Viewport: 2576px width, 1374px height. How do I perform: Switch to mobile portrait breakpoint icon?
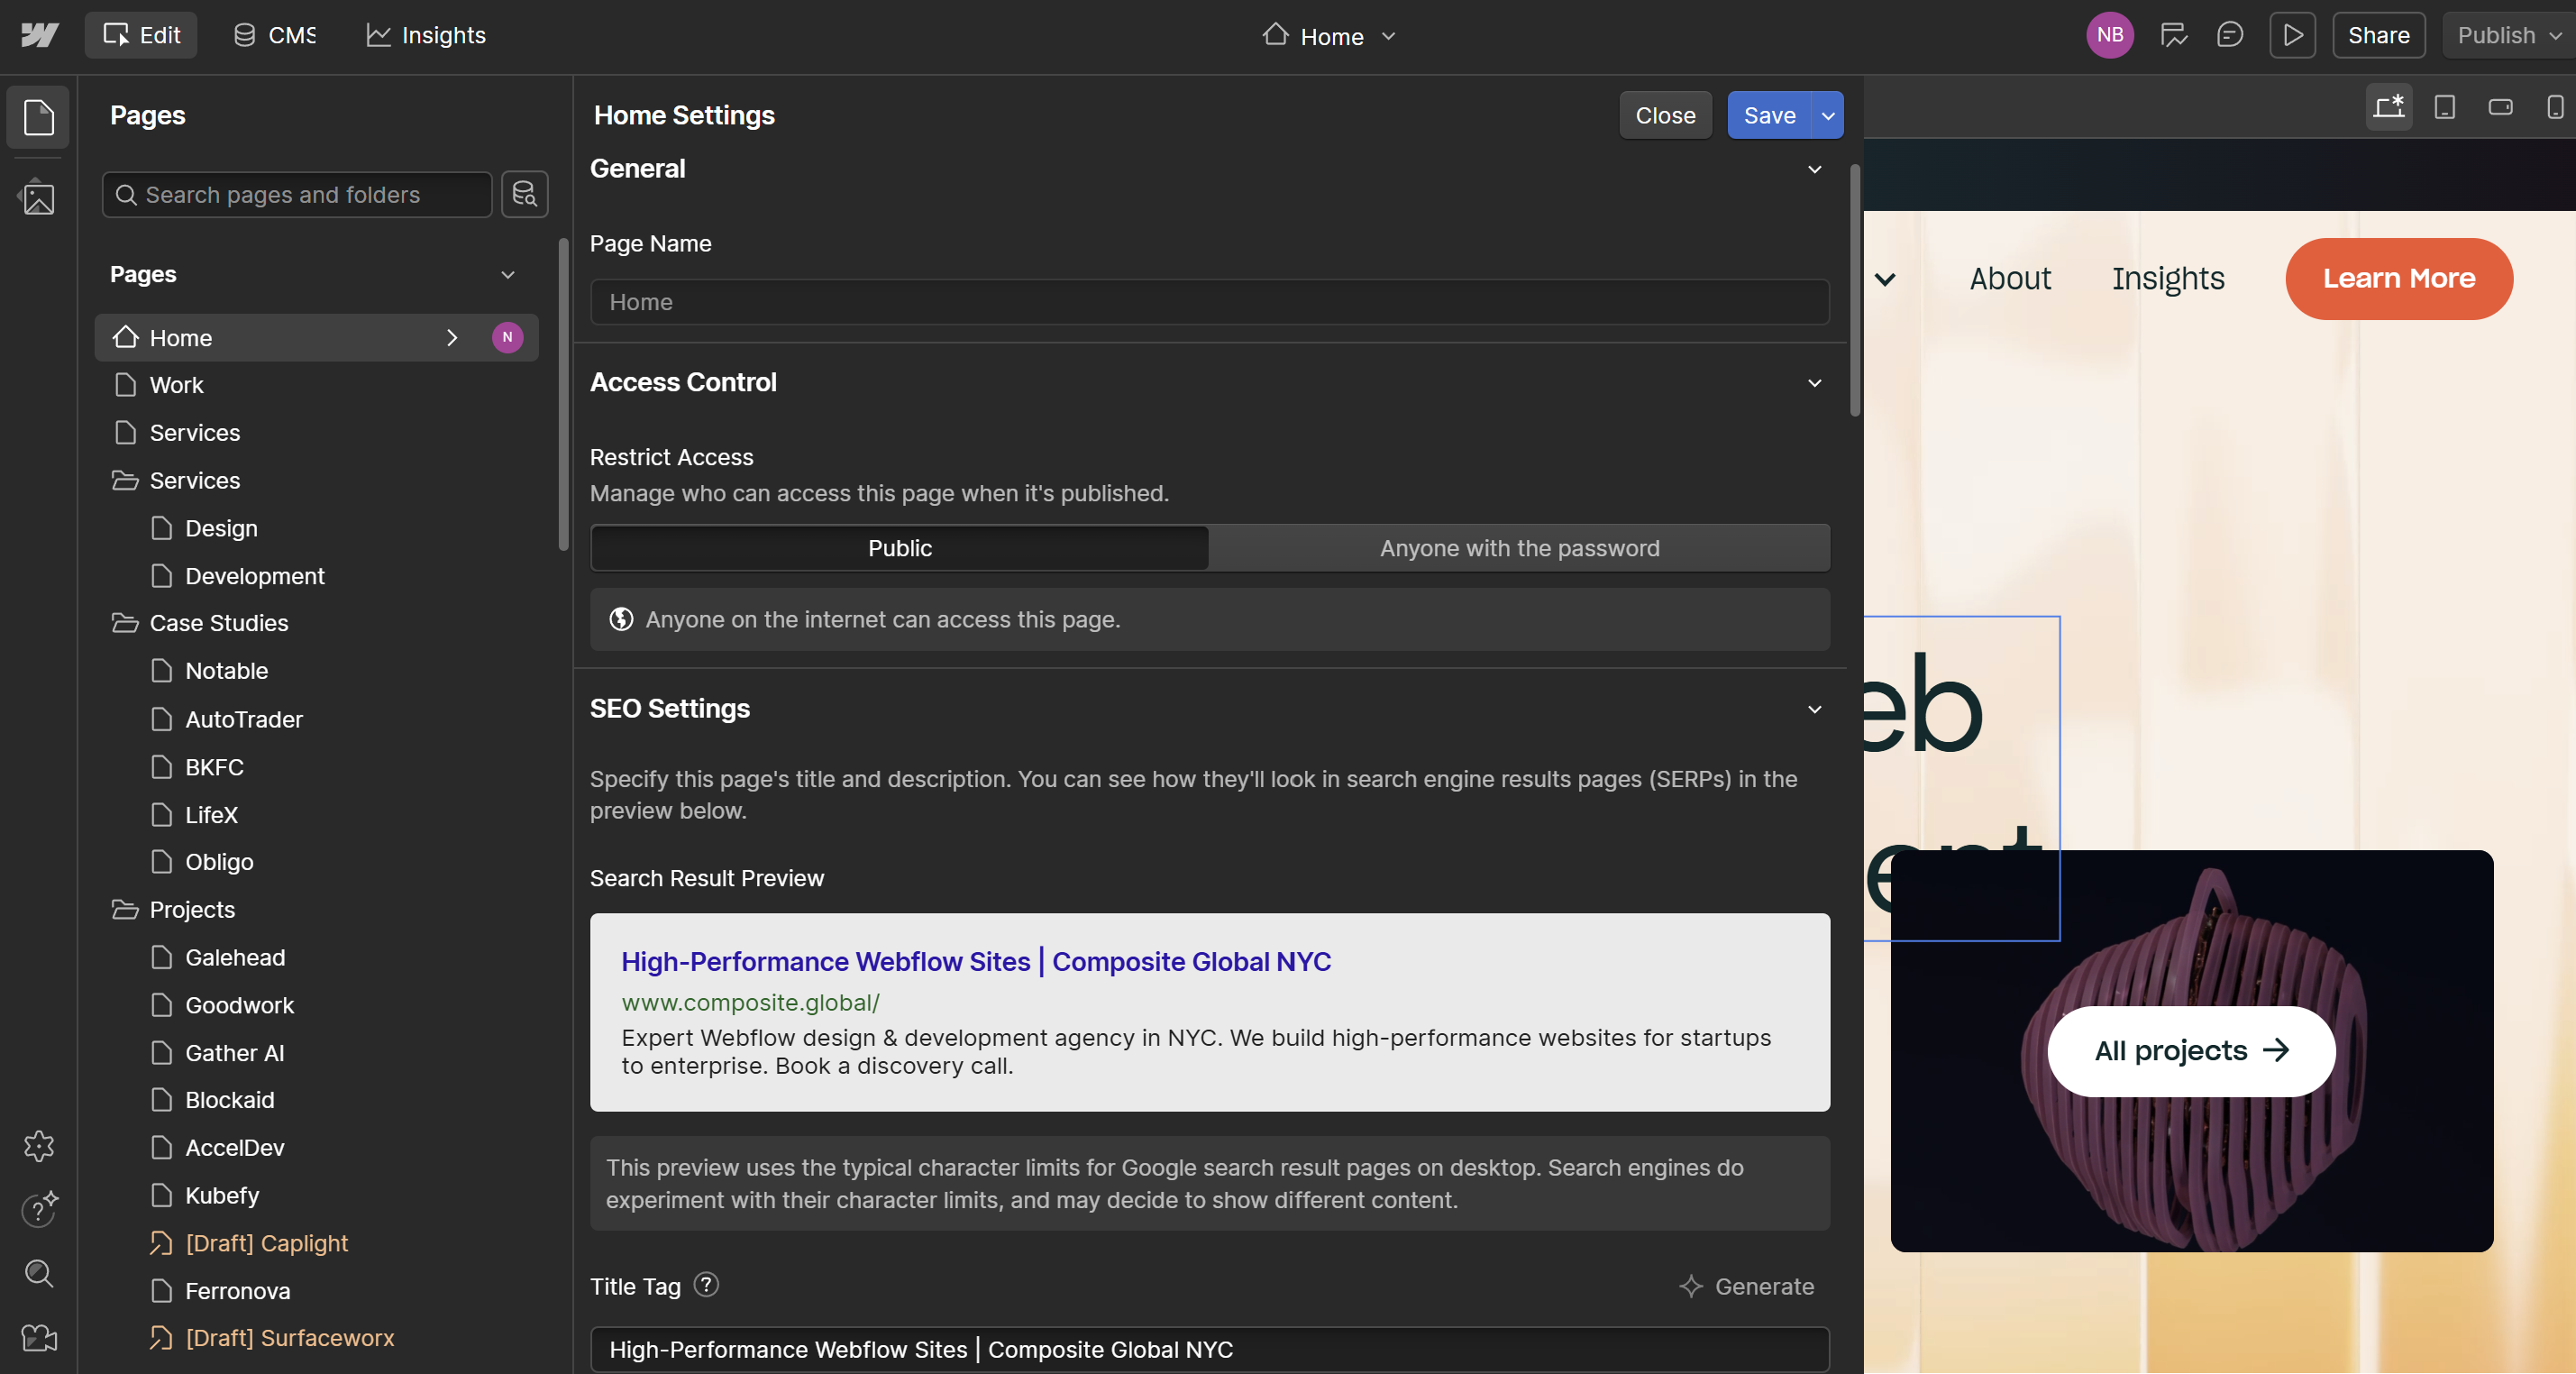point(2555,107)
